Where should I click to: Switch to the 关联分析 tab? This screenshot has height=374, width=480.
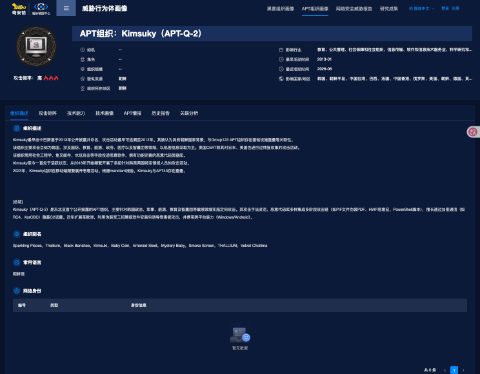click(189, 113)
